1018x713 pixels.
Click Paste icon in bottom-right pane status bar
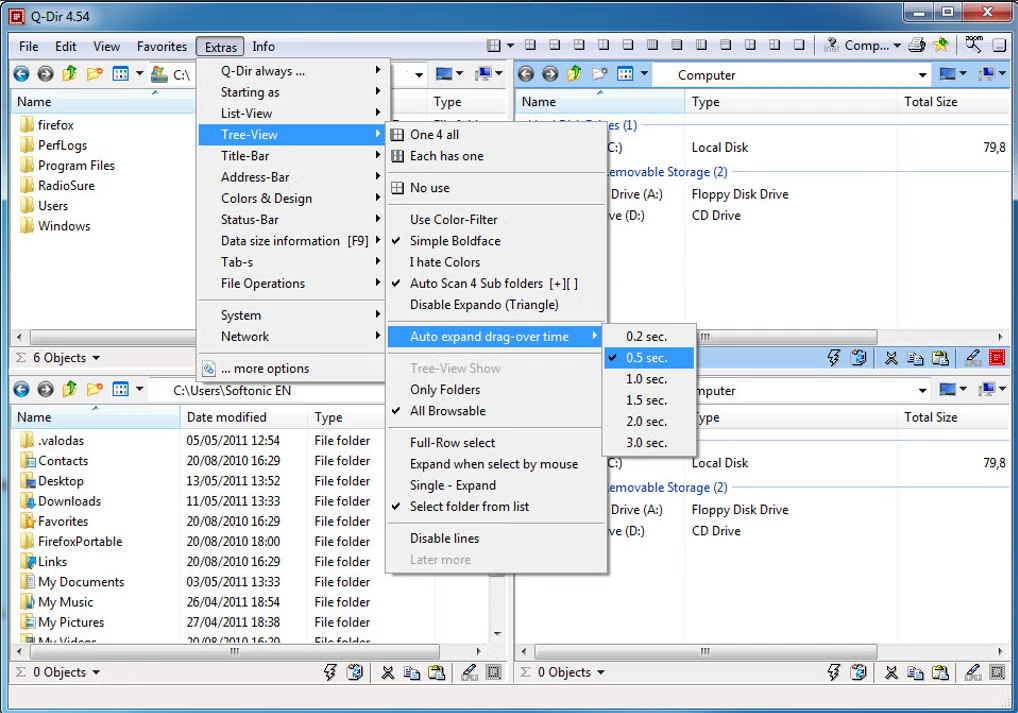[940, 673]
